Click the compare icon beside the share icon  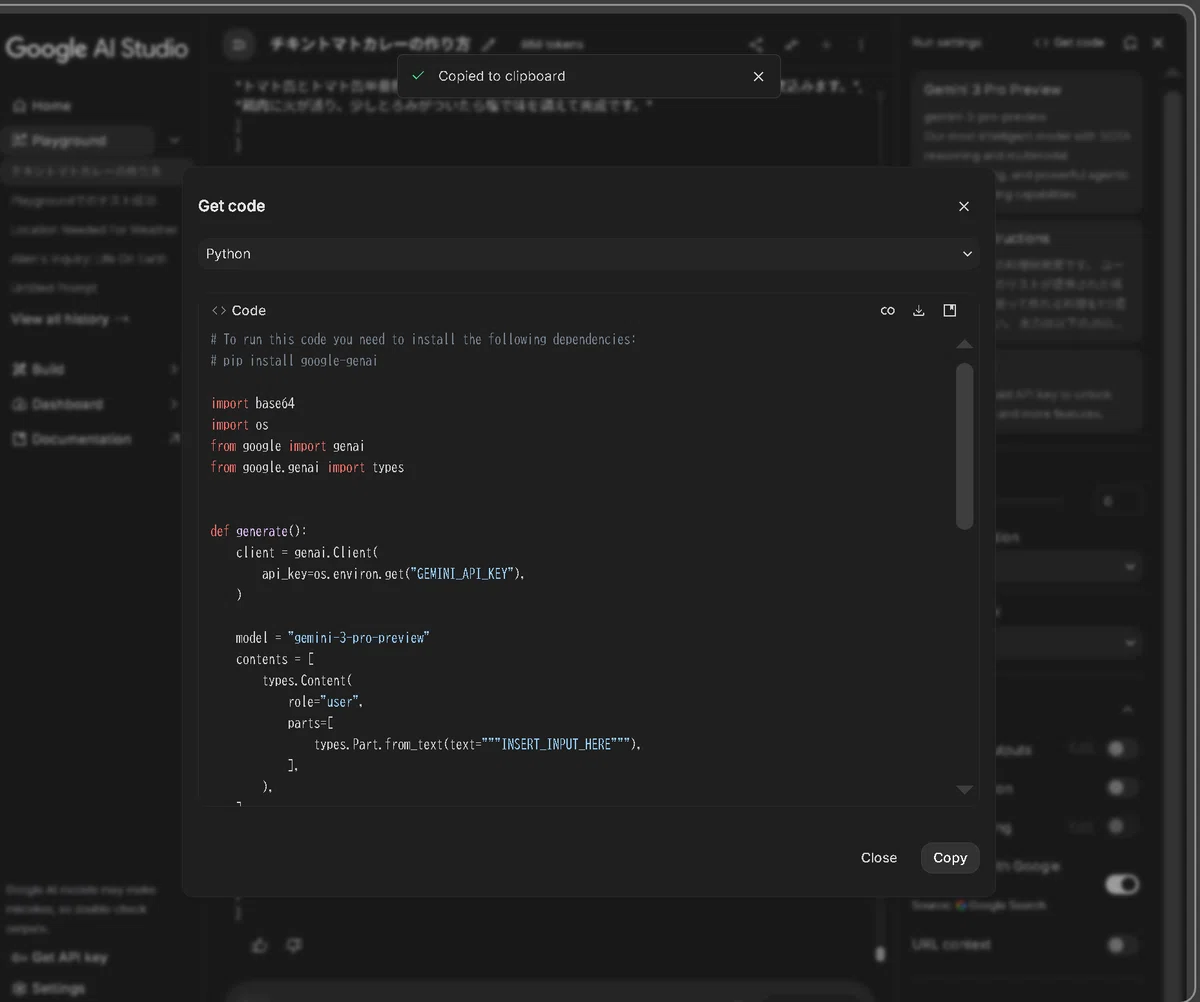coord(791,44)
